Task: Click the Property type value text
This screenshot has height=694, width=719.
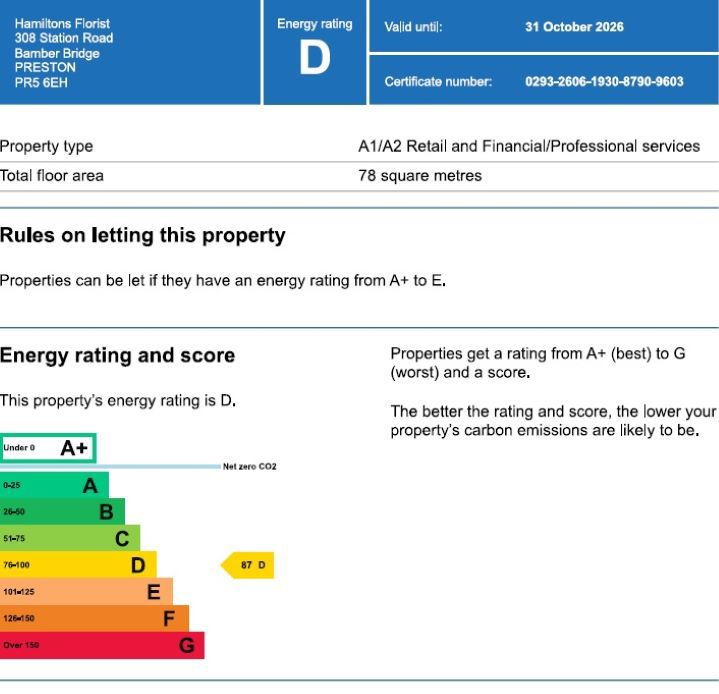Action: 529,146
